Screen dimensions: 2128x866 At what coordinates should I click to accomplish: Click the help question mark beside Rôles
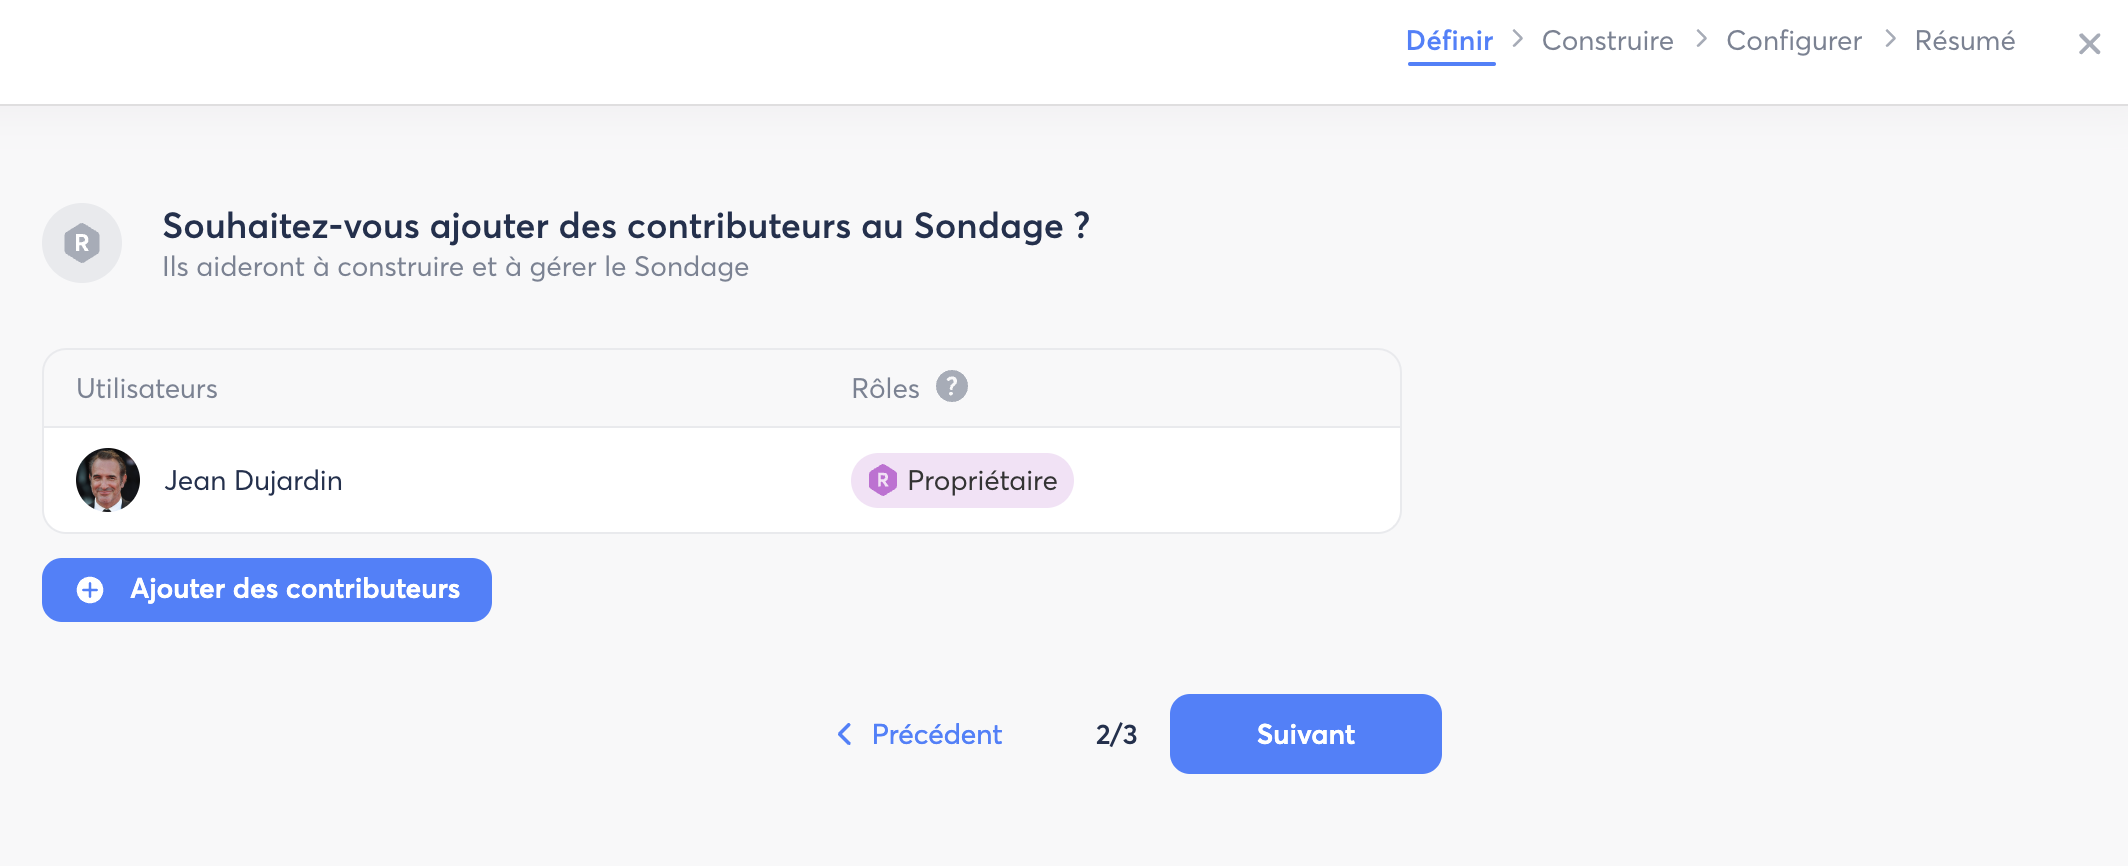pyautogui.click(x=951, y=387)
